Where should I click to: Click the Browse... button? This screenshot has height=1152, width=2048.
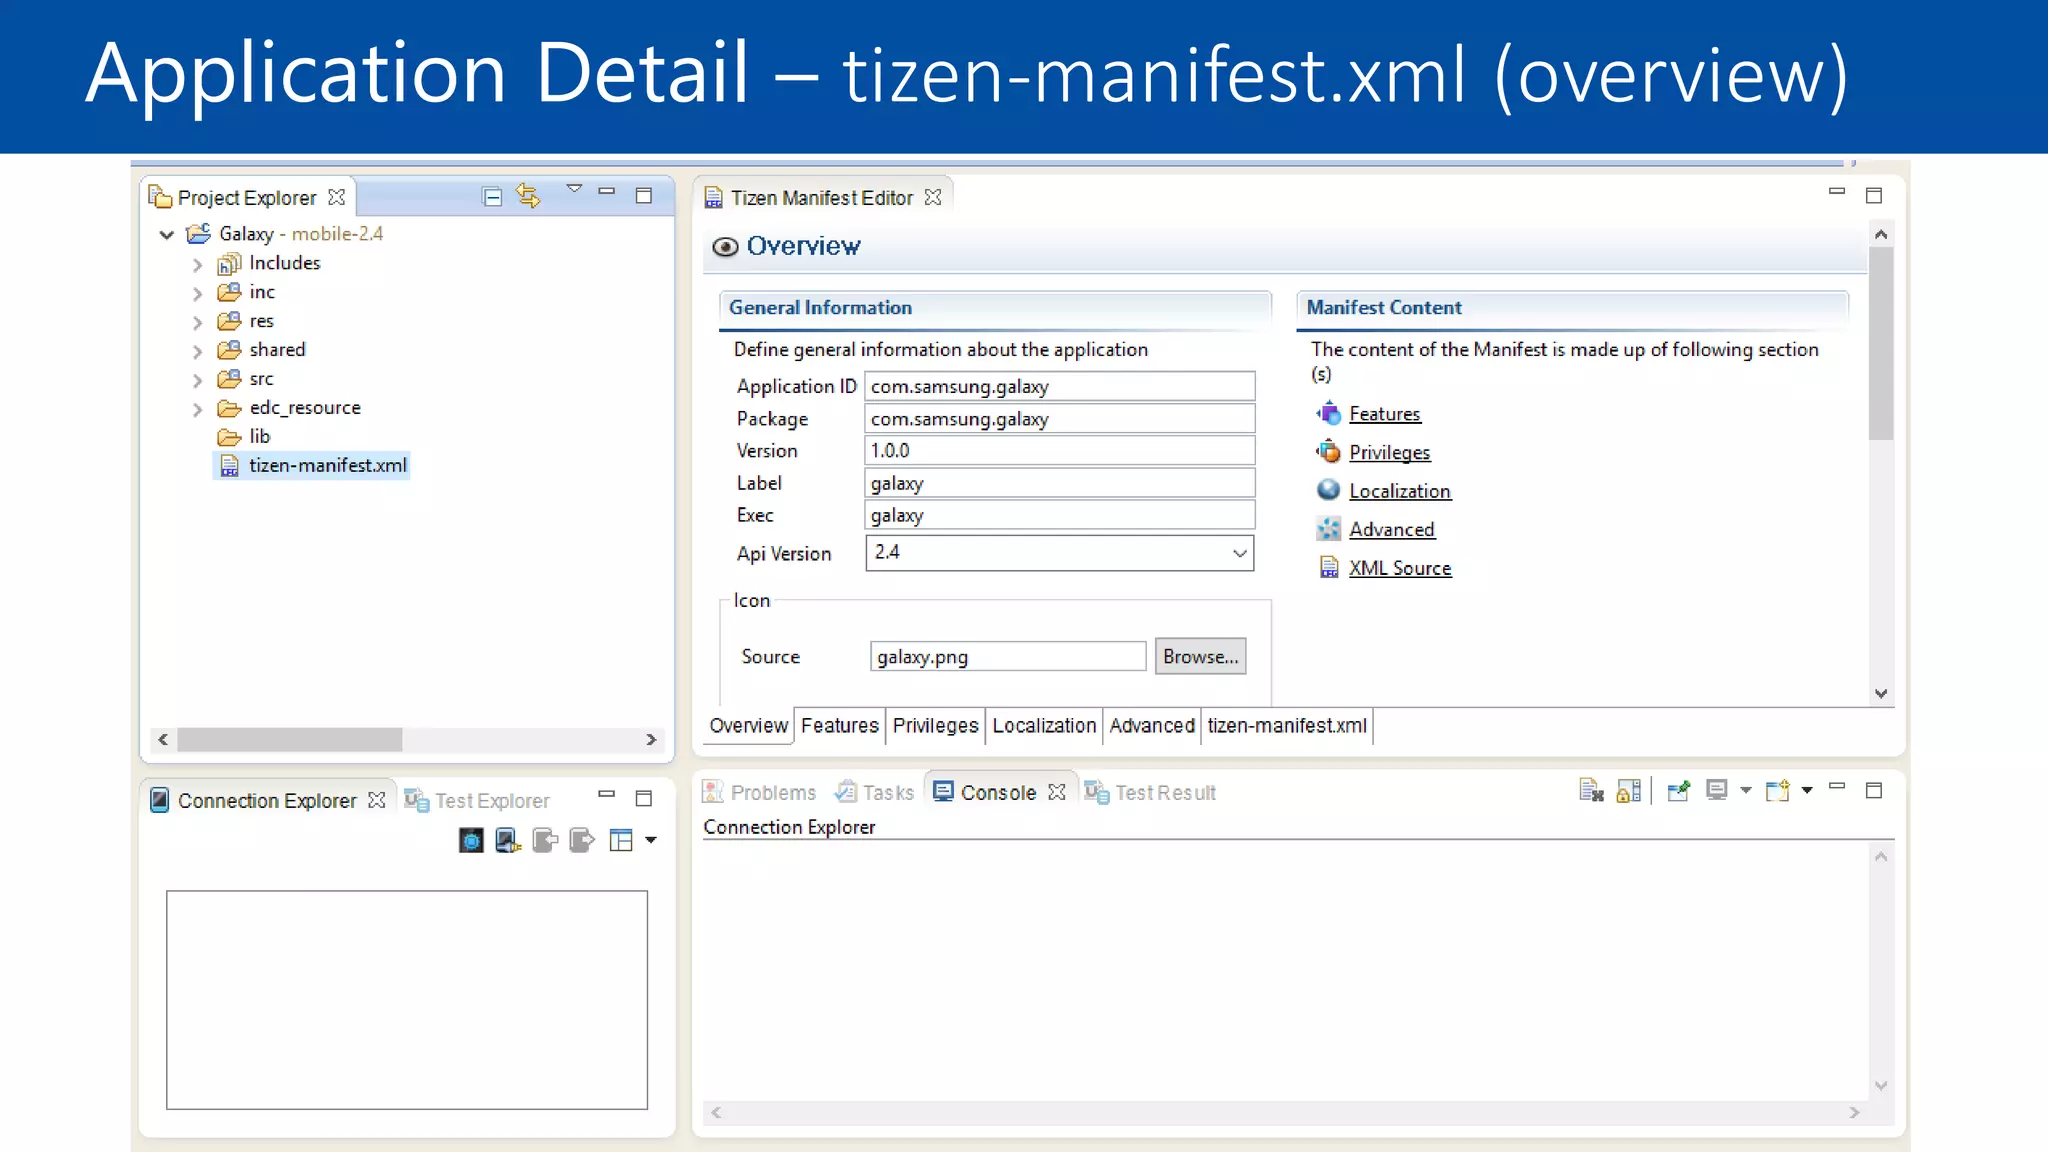click(1200, 657)
